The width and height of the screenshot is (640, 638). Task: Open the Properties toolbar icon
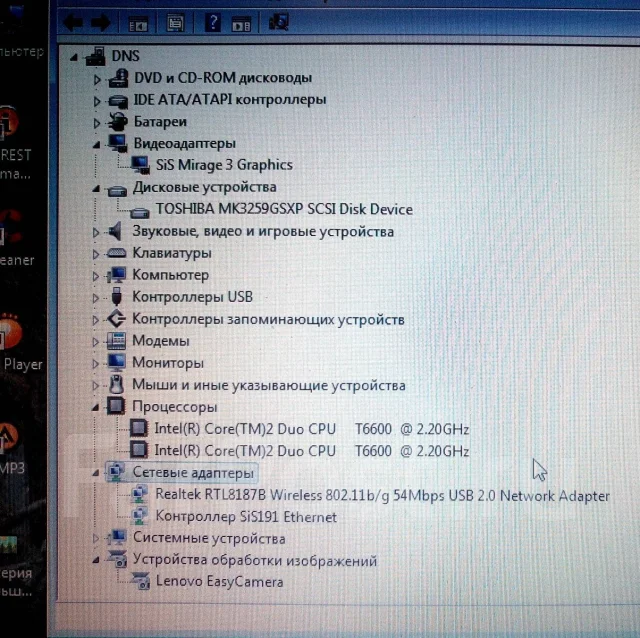click(x=176, y=23)
